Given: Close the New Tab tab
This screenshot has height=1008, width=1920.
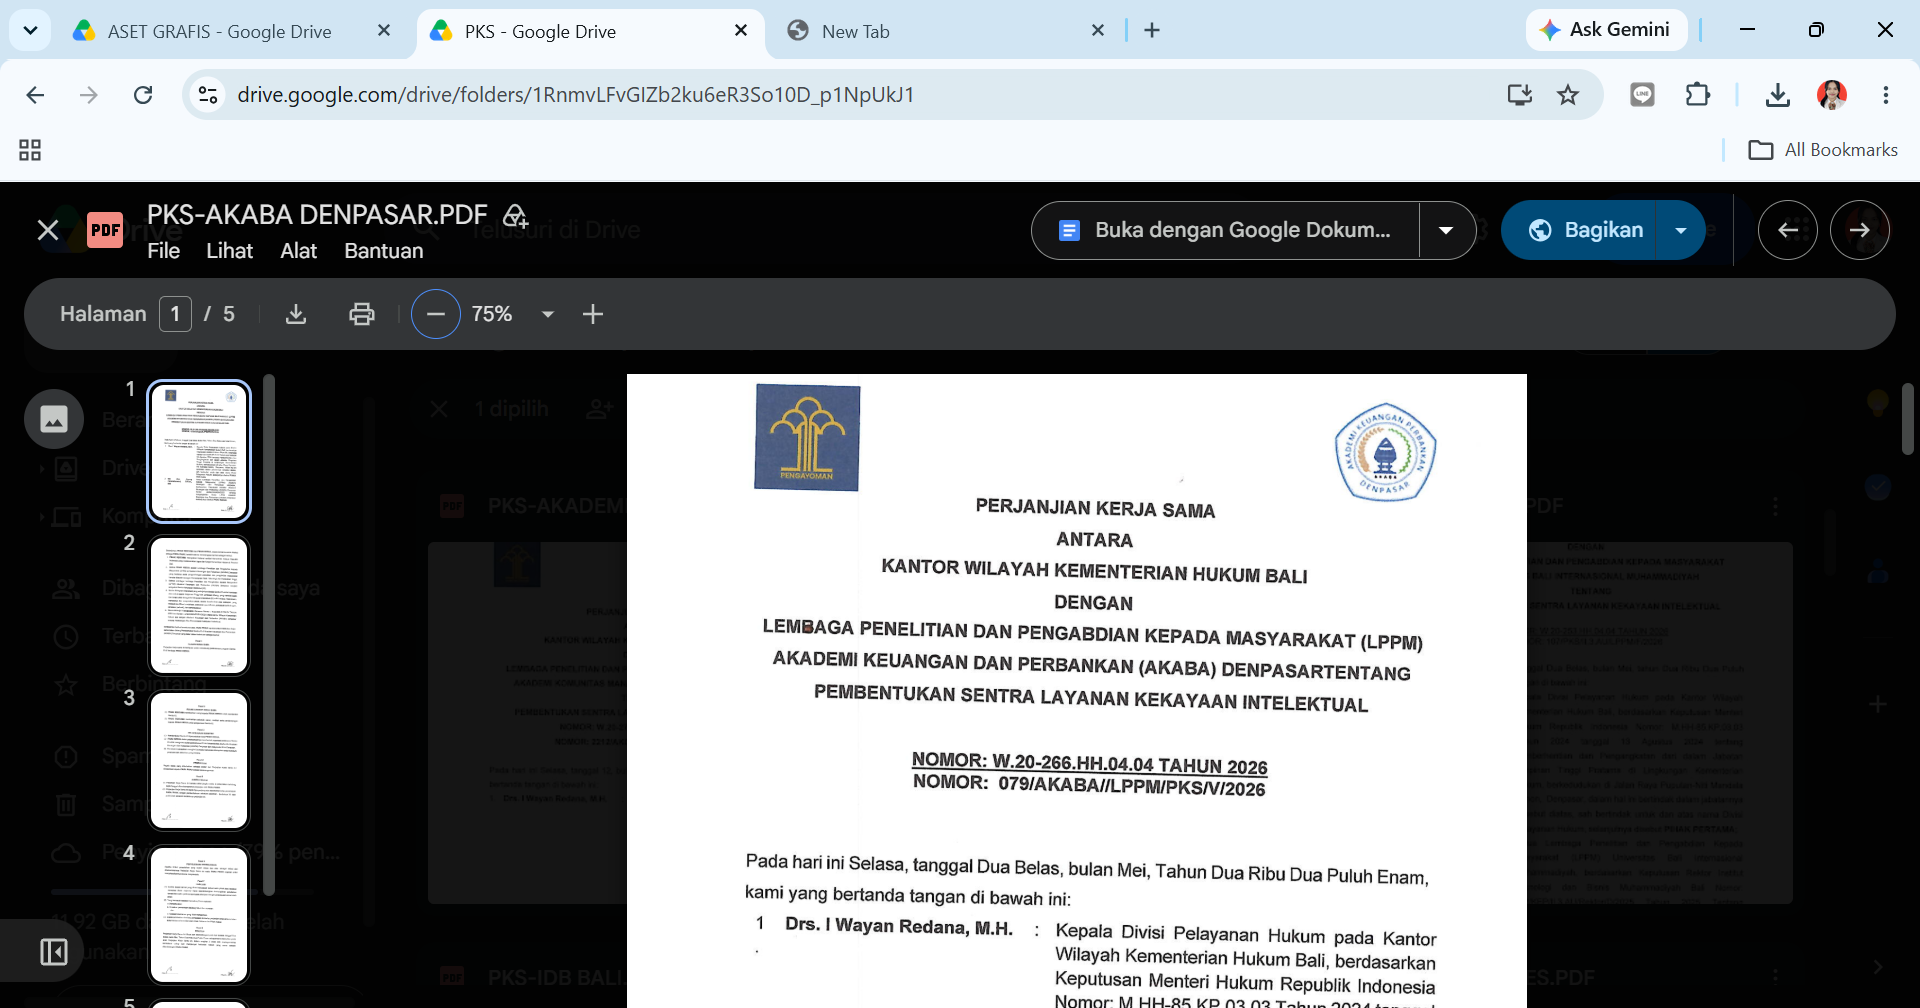Looking at the screenshot, I should pyautogui.click(x=1098, y=31).
